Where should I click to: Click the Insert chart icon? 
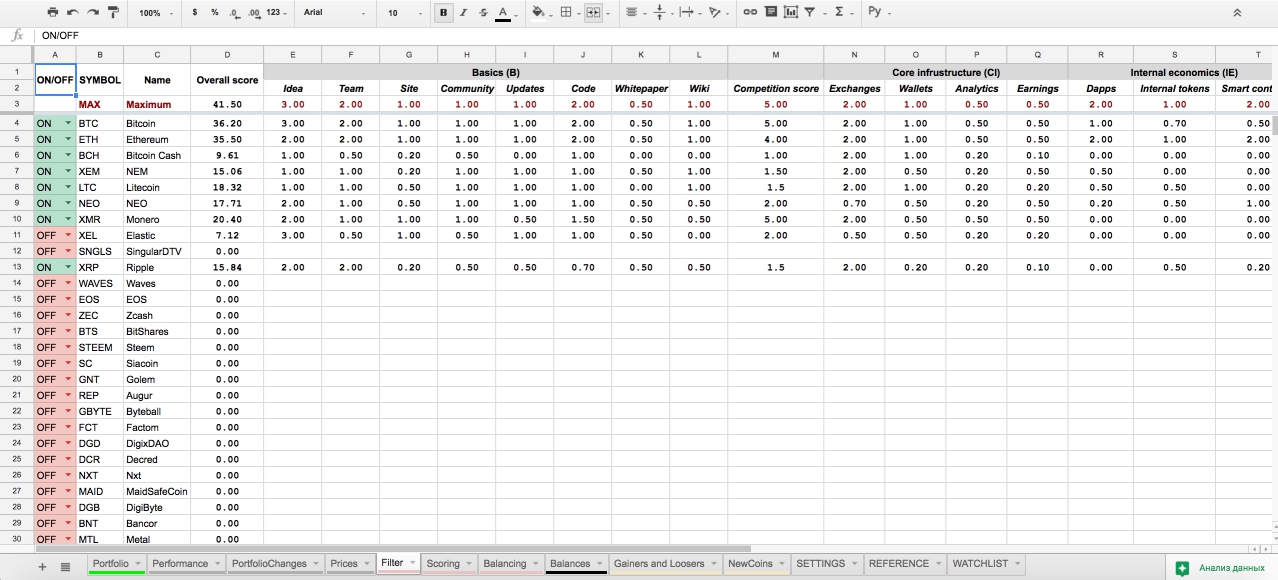tap(790, 13)
